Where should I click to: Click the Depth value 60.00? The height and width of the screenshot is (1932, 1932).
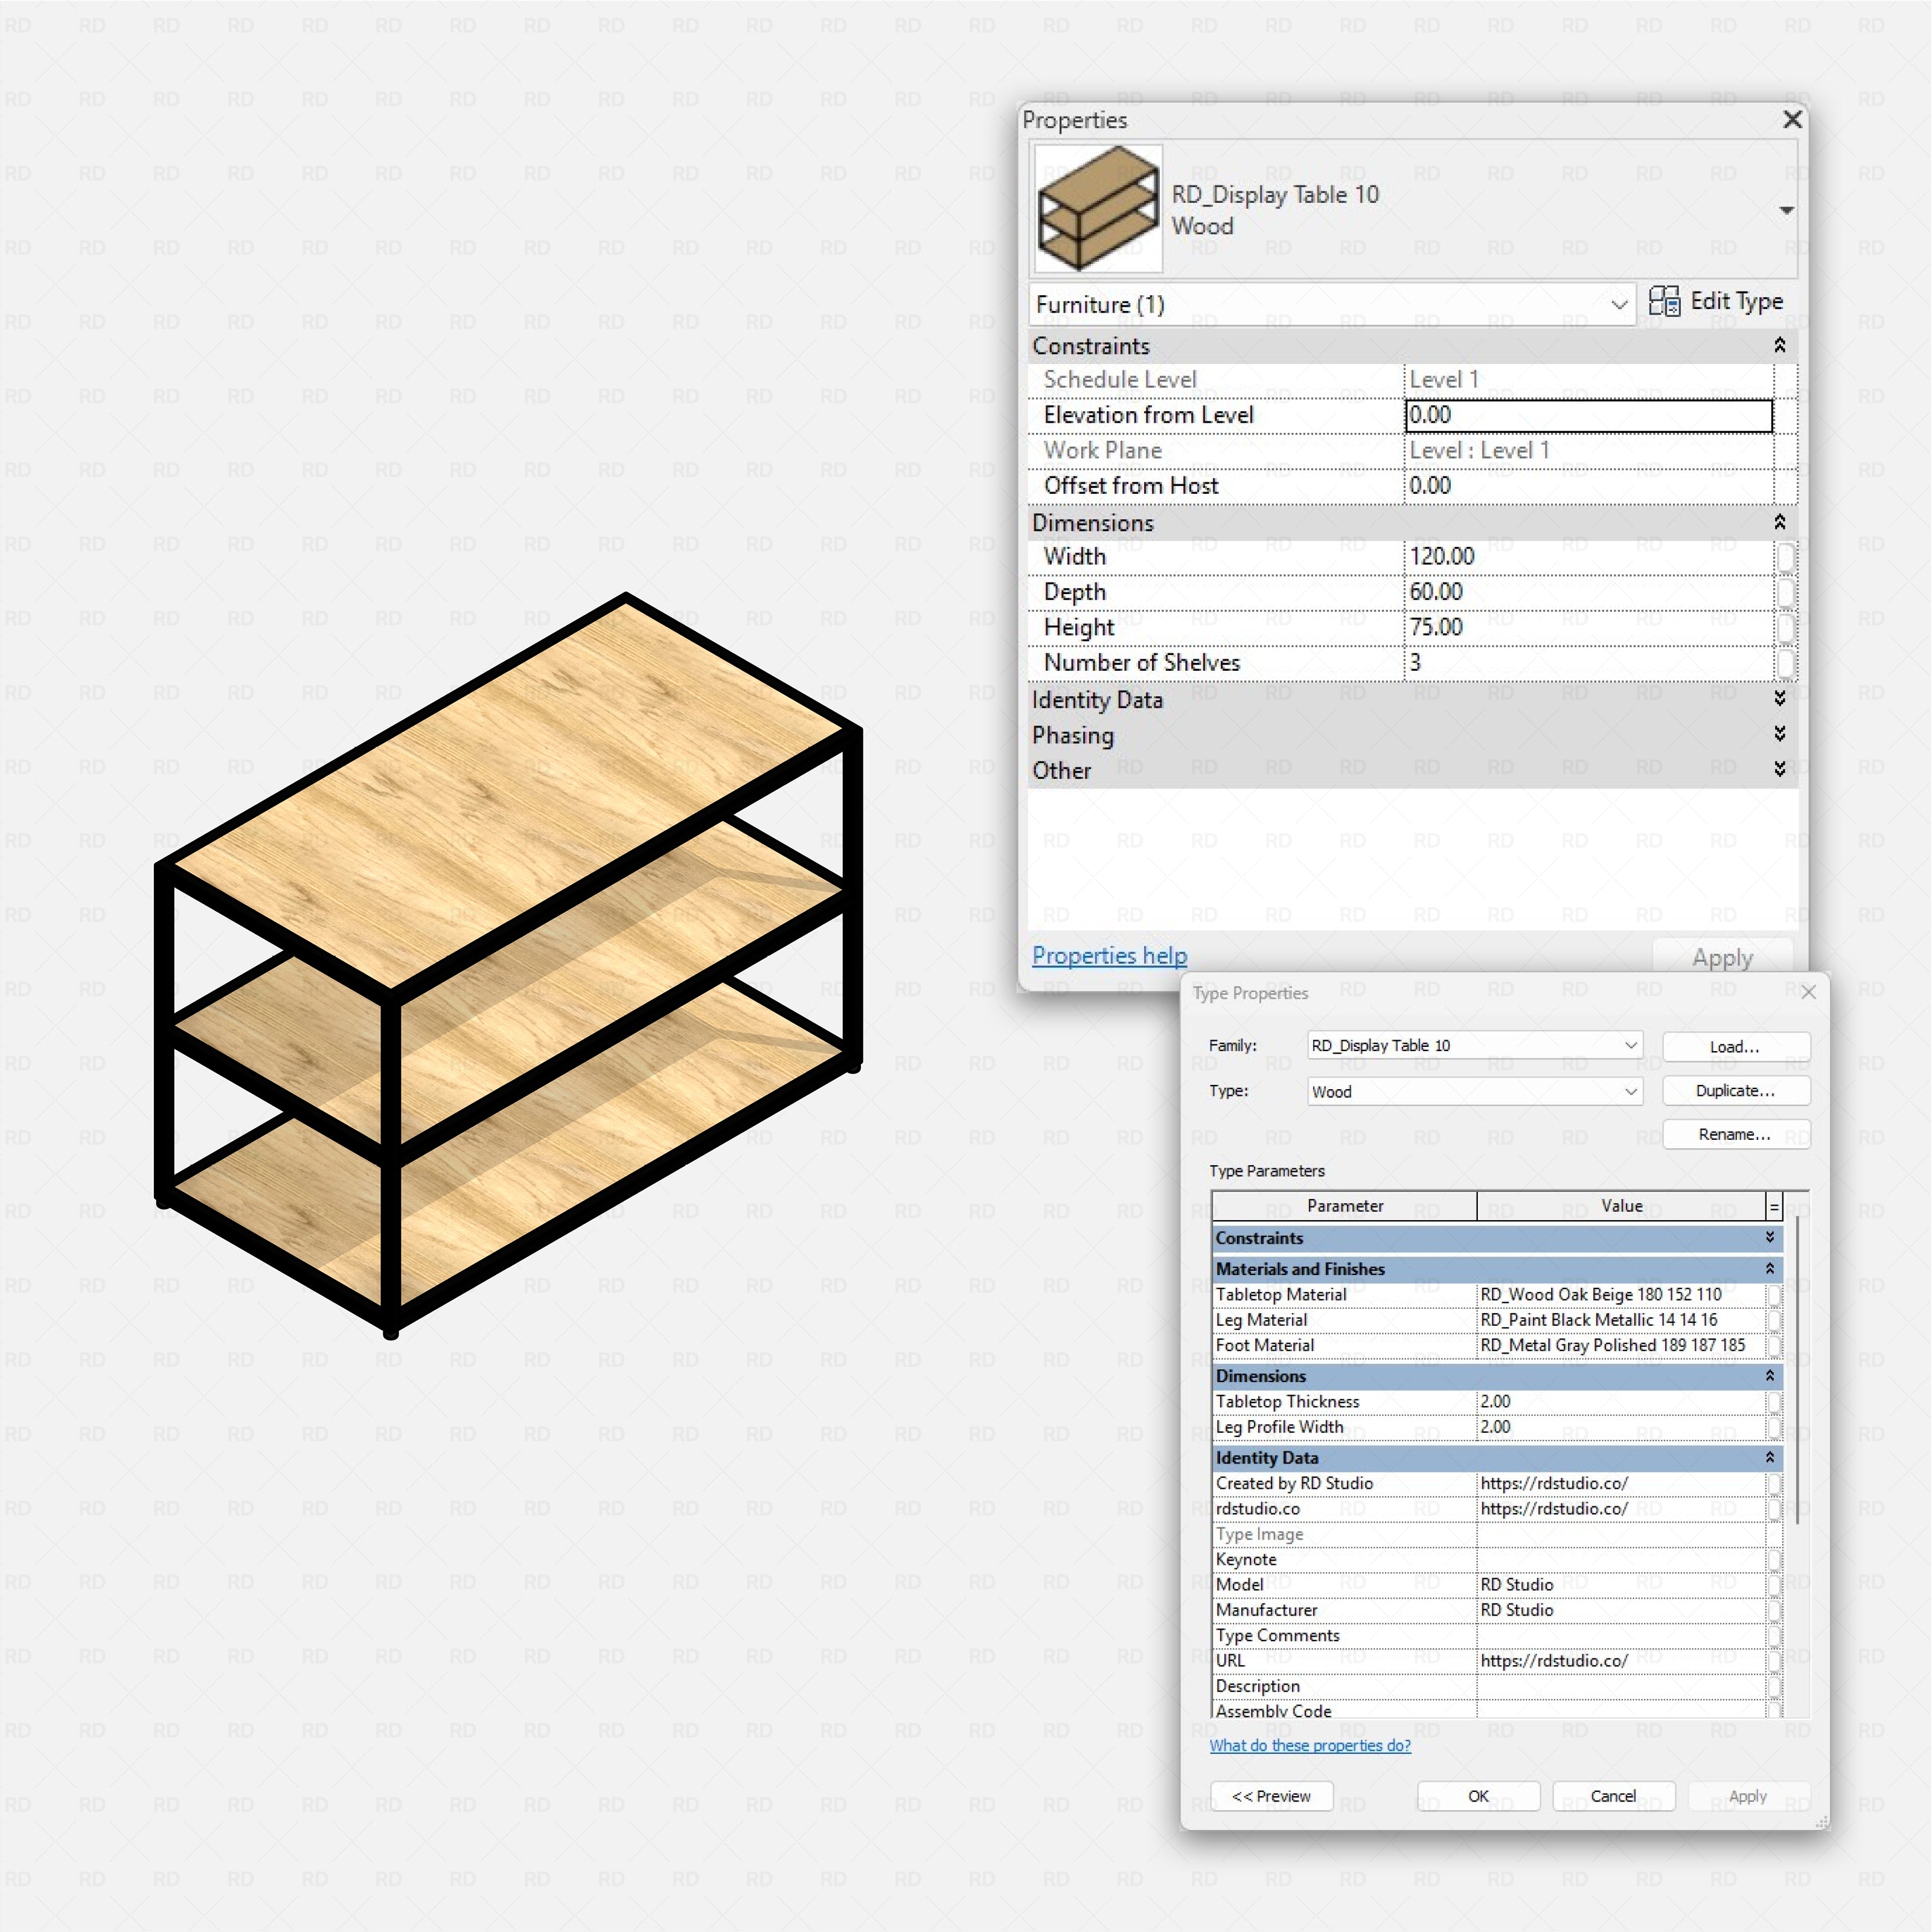click(1589, 592)
